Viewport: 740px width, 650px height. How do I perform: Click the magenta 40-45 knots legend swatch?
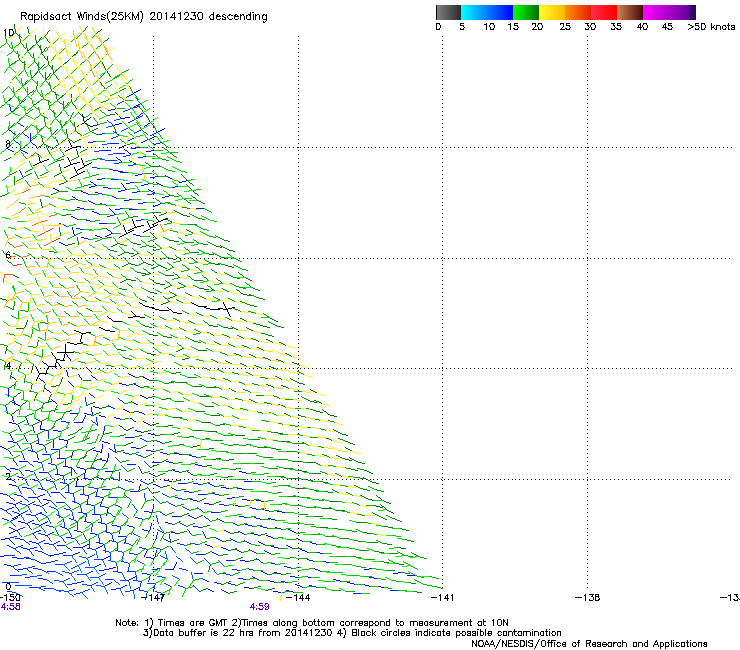tap(656, 12)
